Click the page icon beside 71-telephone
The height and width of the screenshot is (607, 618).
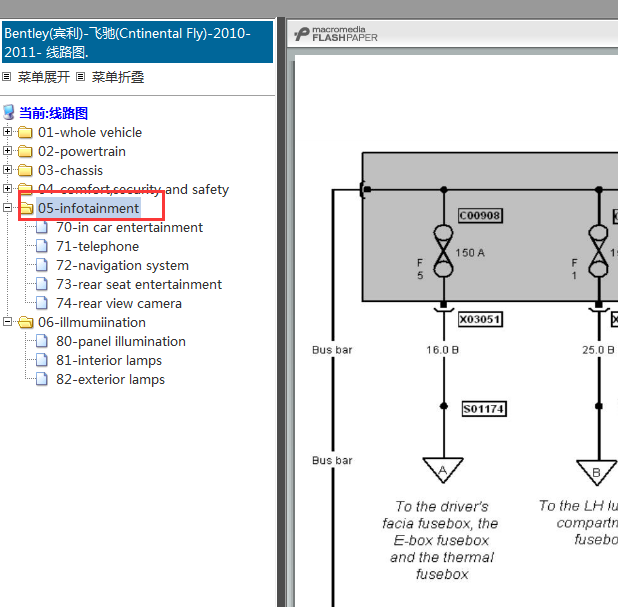pyautogui.click(x=42, y=246)
